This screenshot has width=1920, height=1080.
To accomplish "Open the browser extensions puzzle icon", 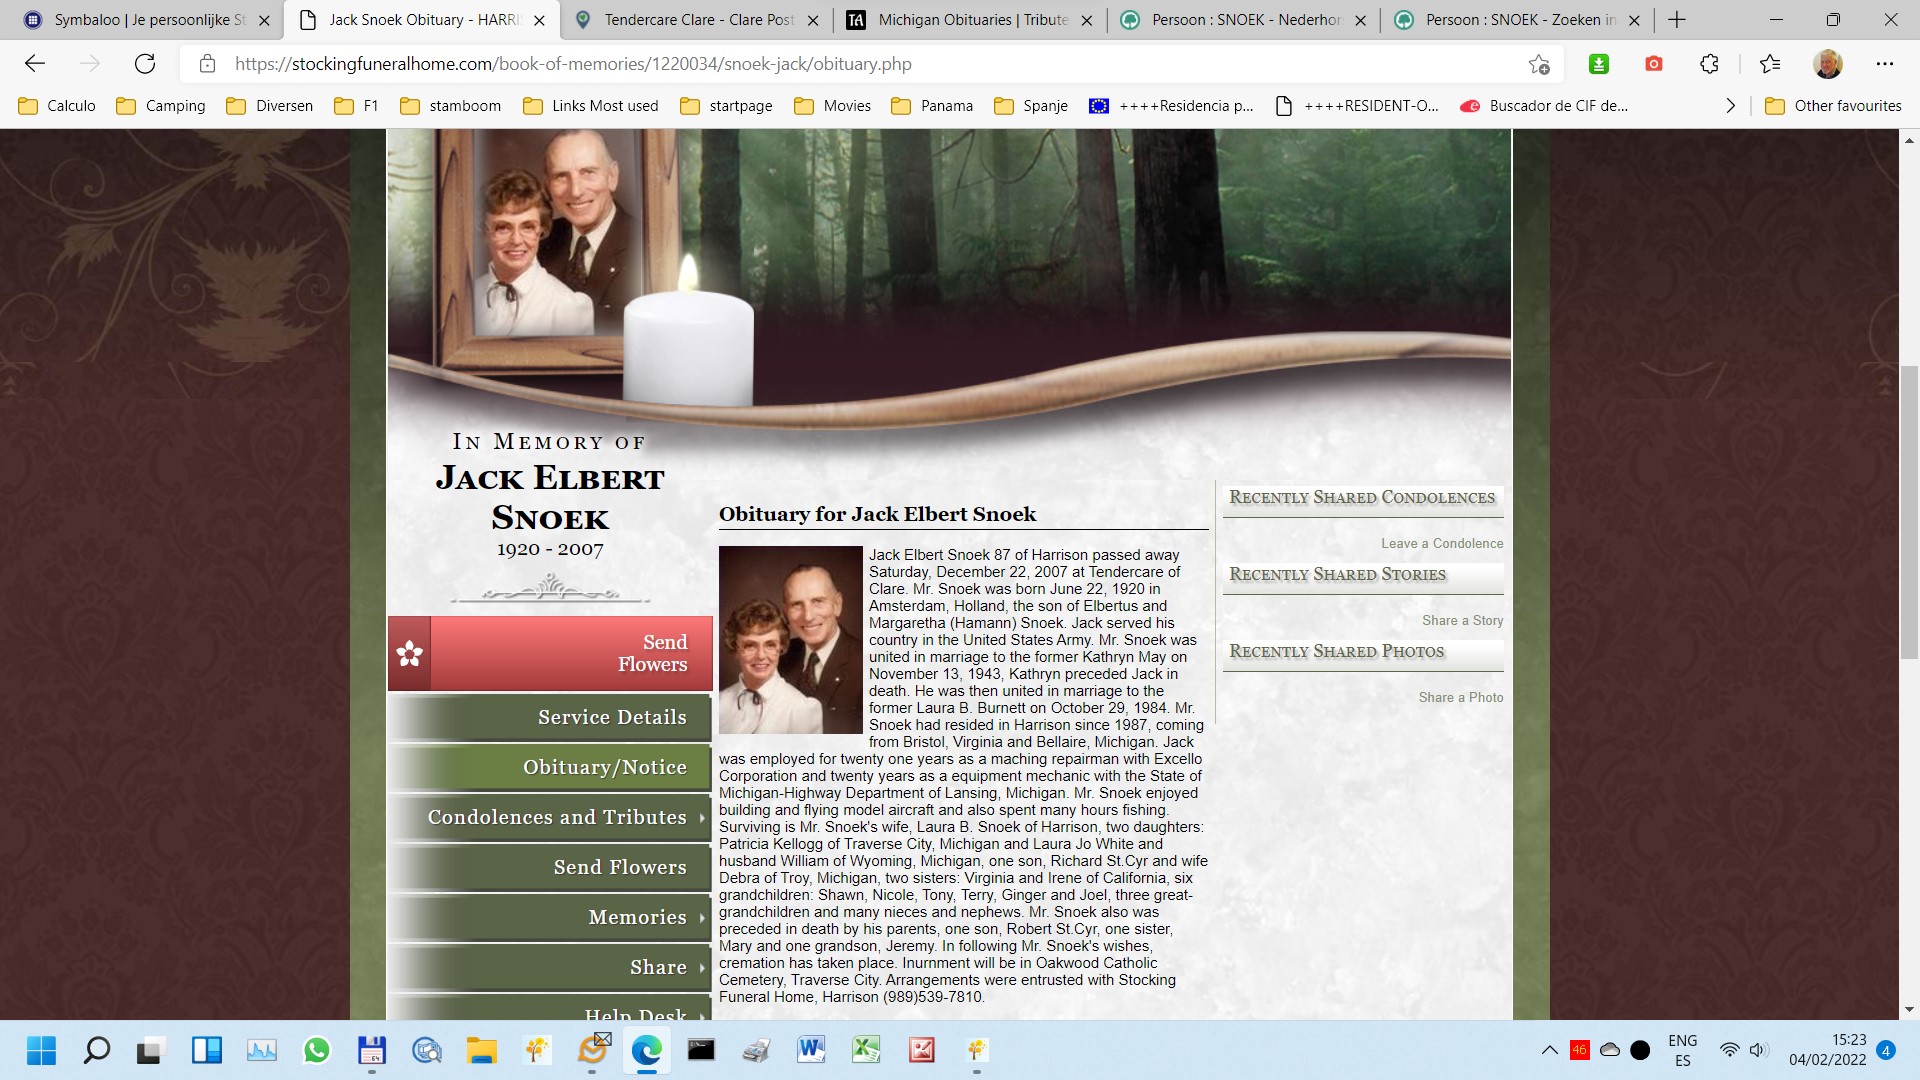I will pyautogui.click(x=1709, y=64).
